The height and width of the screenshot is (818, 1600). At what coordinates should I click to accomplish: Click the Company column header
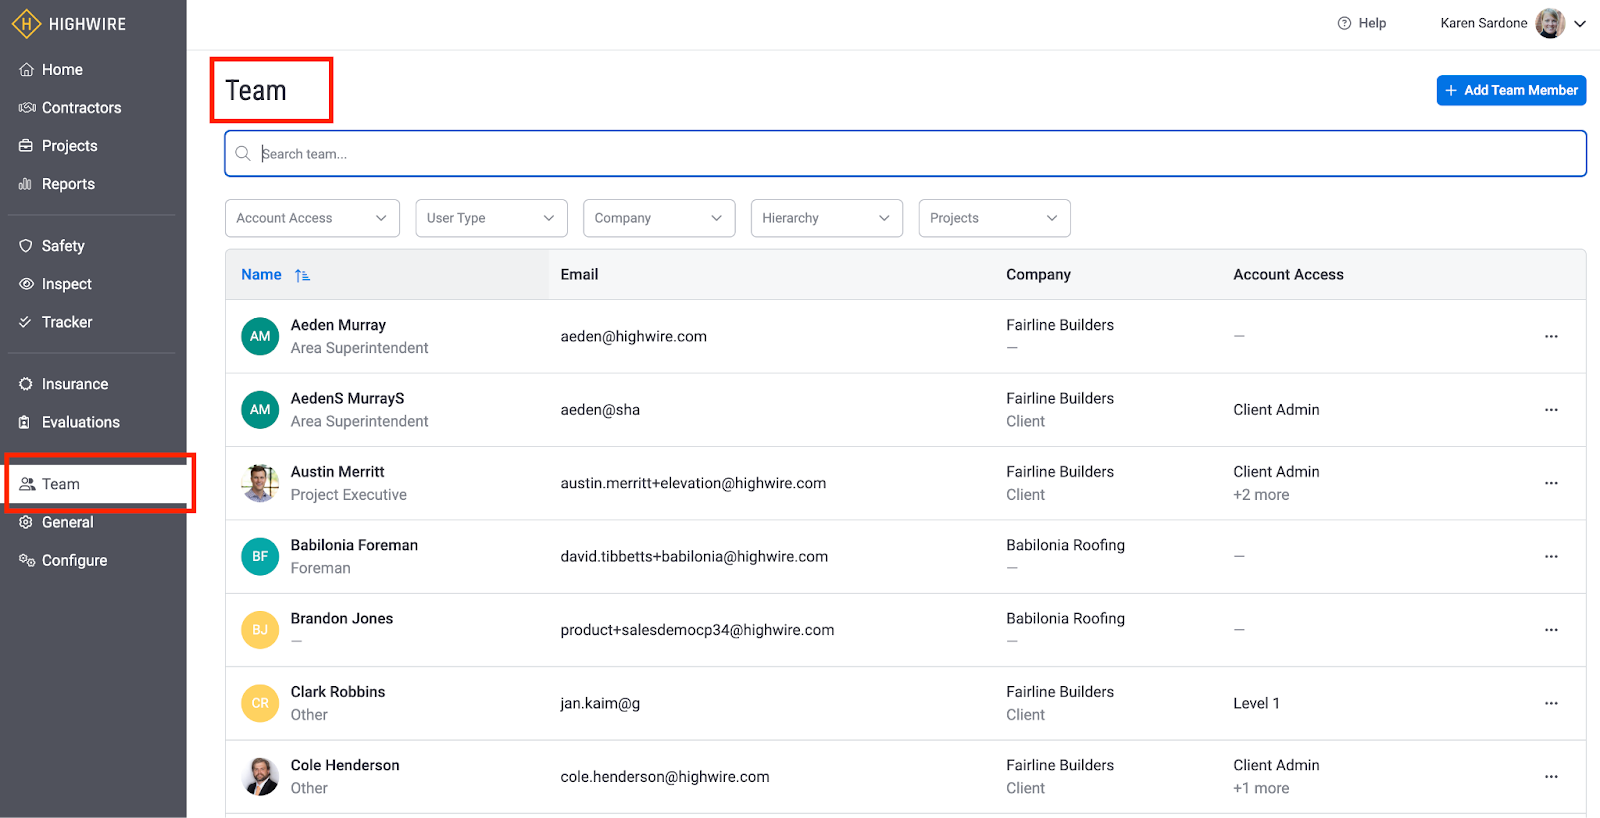tap(1038, 275)
